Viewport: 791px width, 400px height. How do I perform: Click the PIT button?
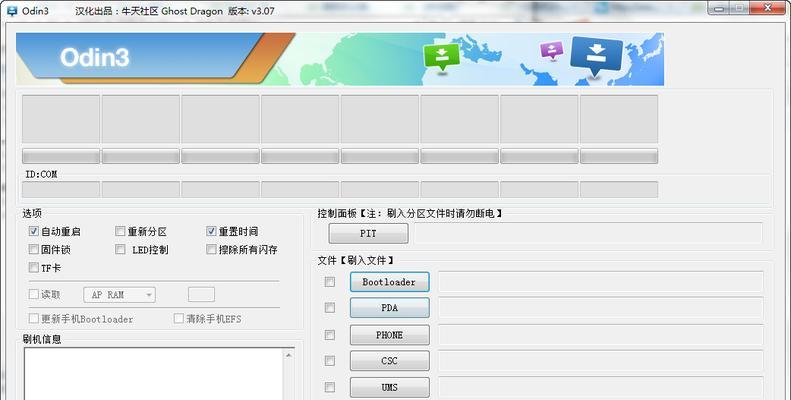(368, 234)
